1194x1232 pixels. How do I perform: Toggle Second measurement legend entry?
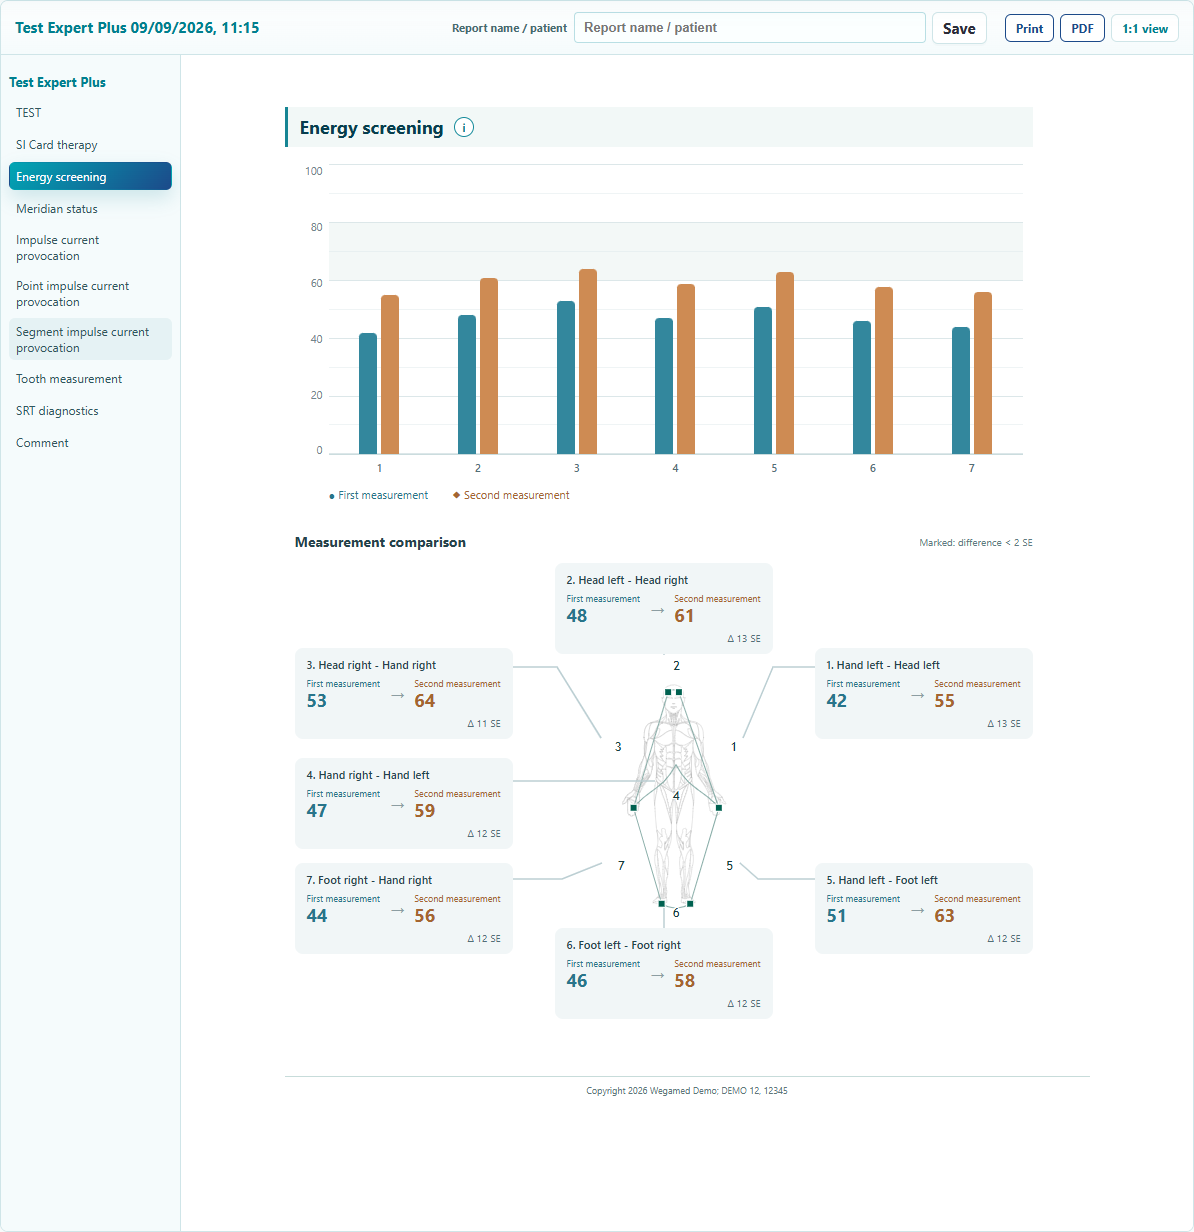pos(511,495)
